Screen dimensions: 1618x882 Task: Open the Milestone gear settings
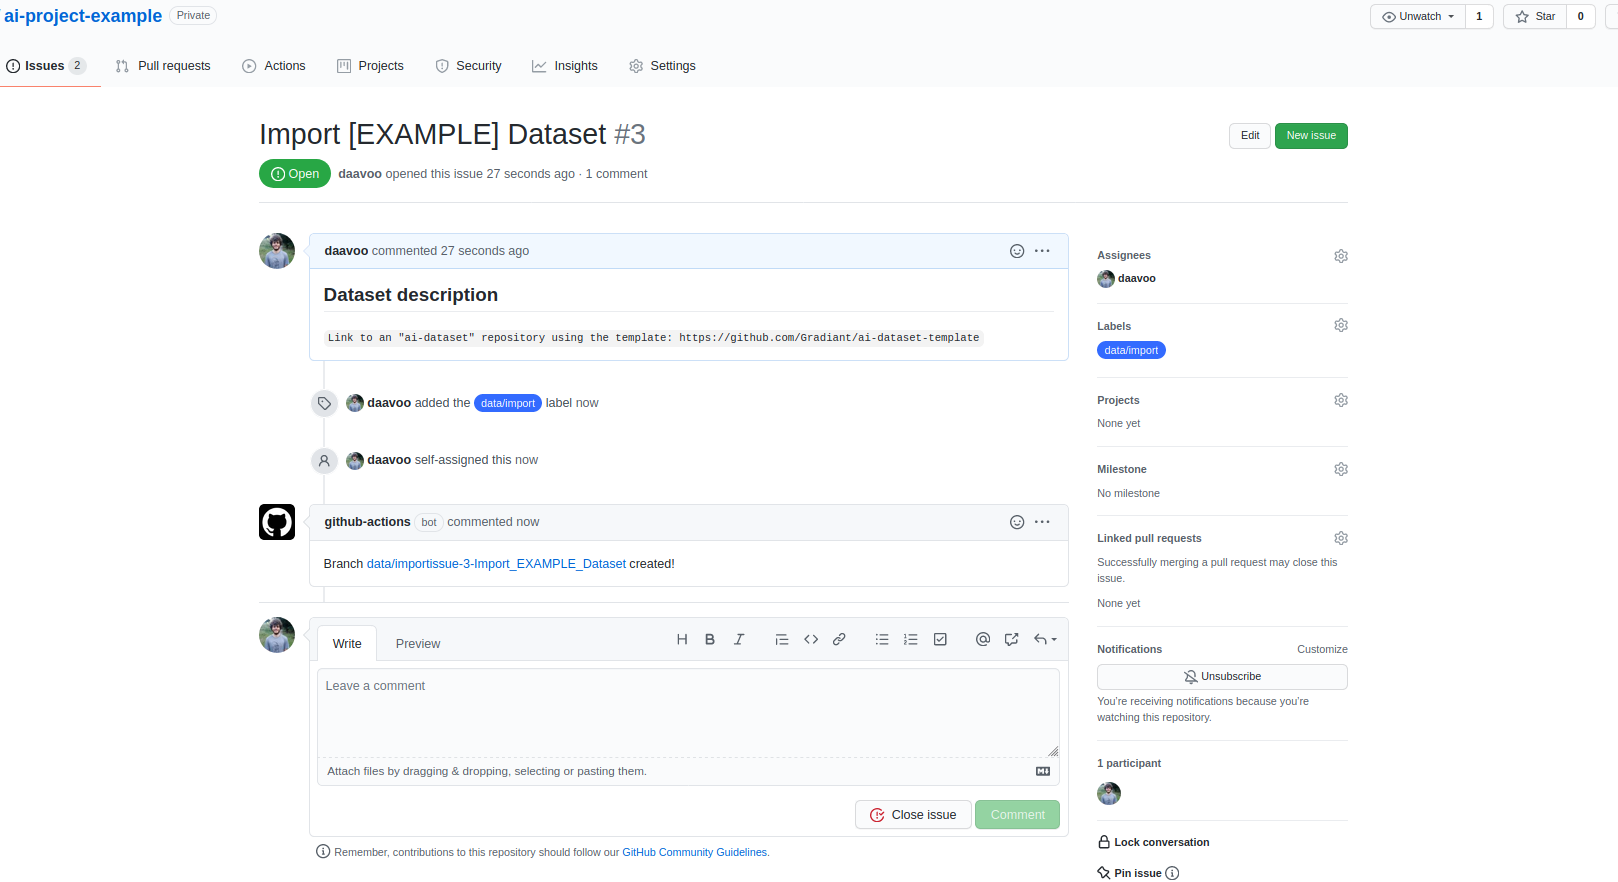(1341, 469)
